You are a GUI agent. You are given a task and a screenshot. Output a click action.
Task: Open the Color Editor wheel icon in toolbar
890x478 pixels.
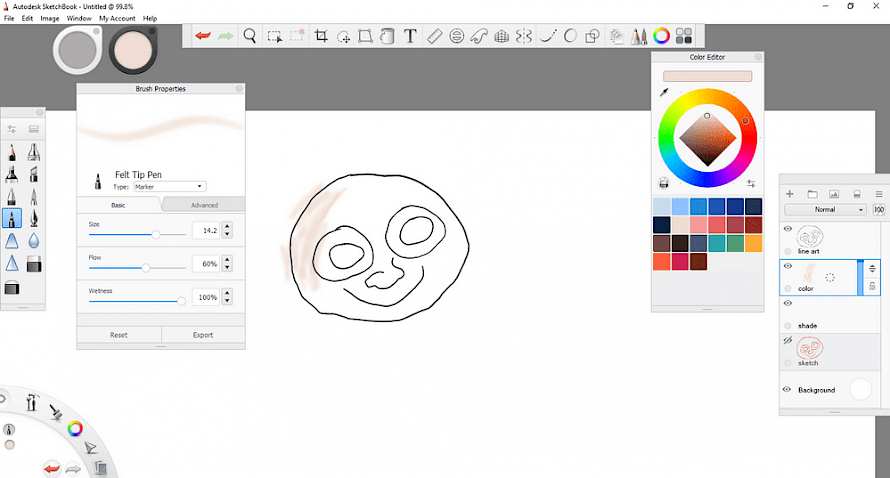pos(661,36)
